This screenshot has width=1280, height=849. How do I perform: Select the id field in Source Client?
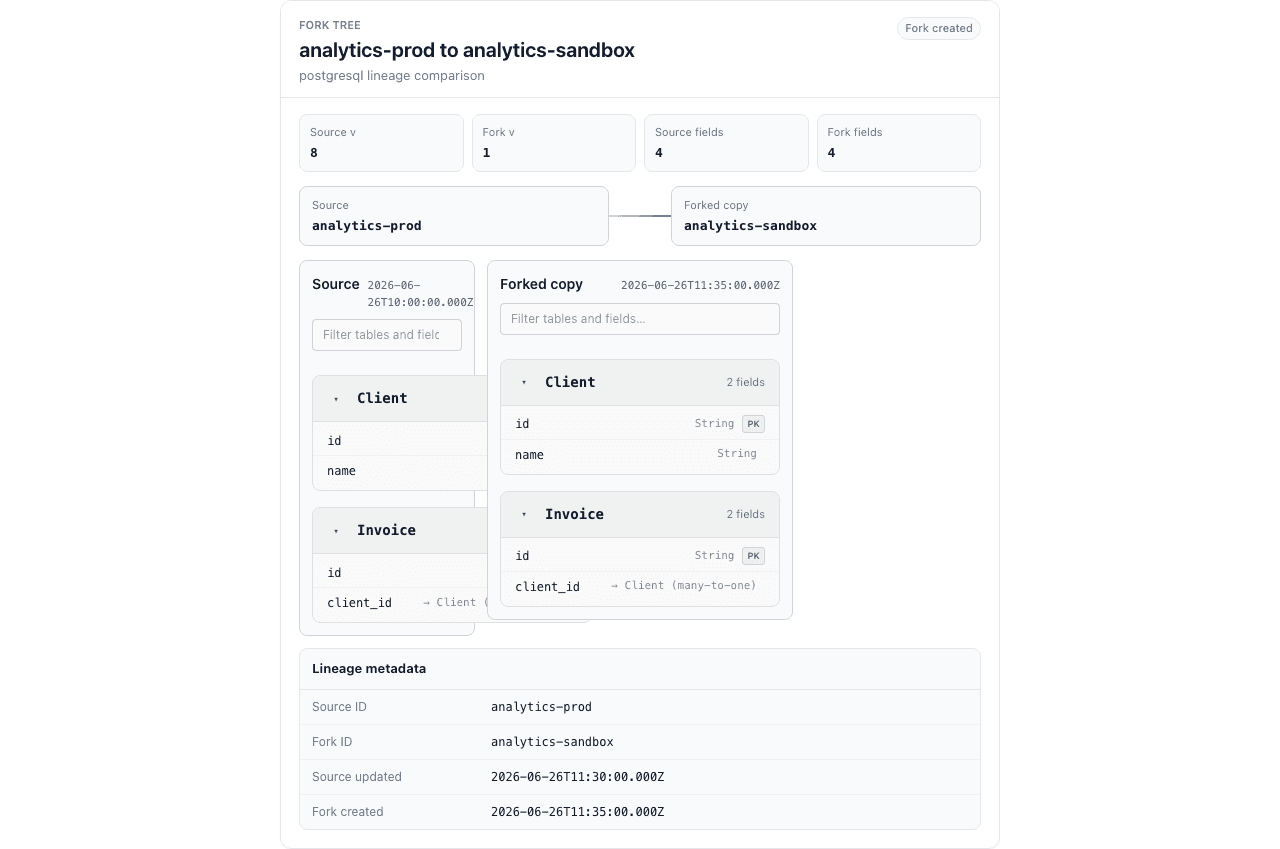click(x=400, y=441)
